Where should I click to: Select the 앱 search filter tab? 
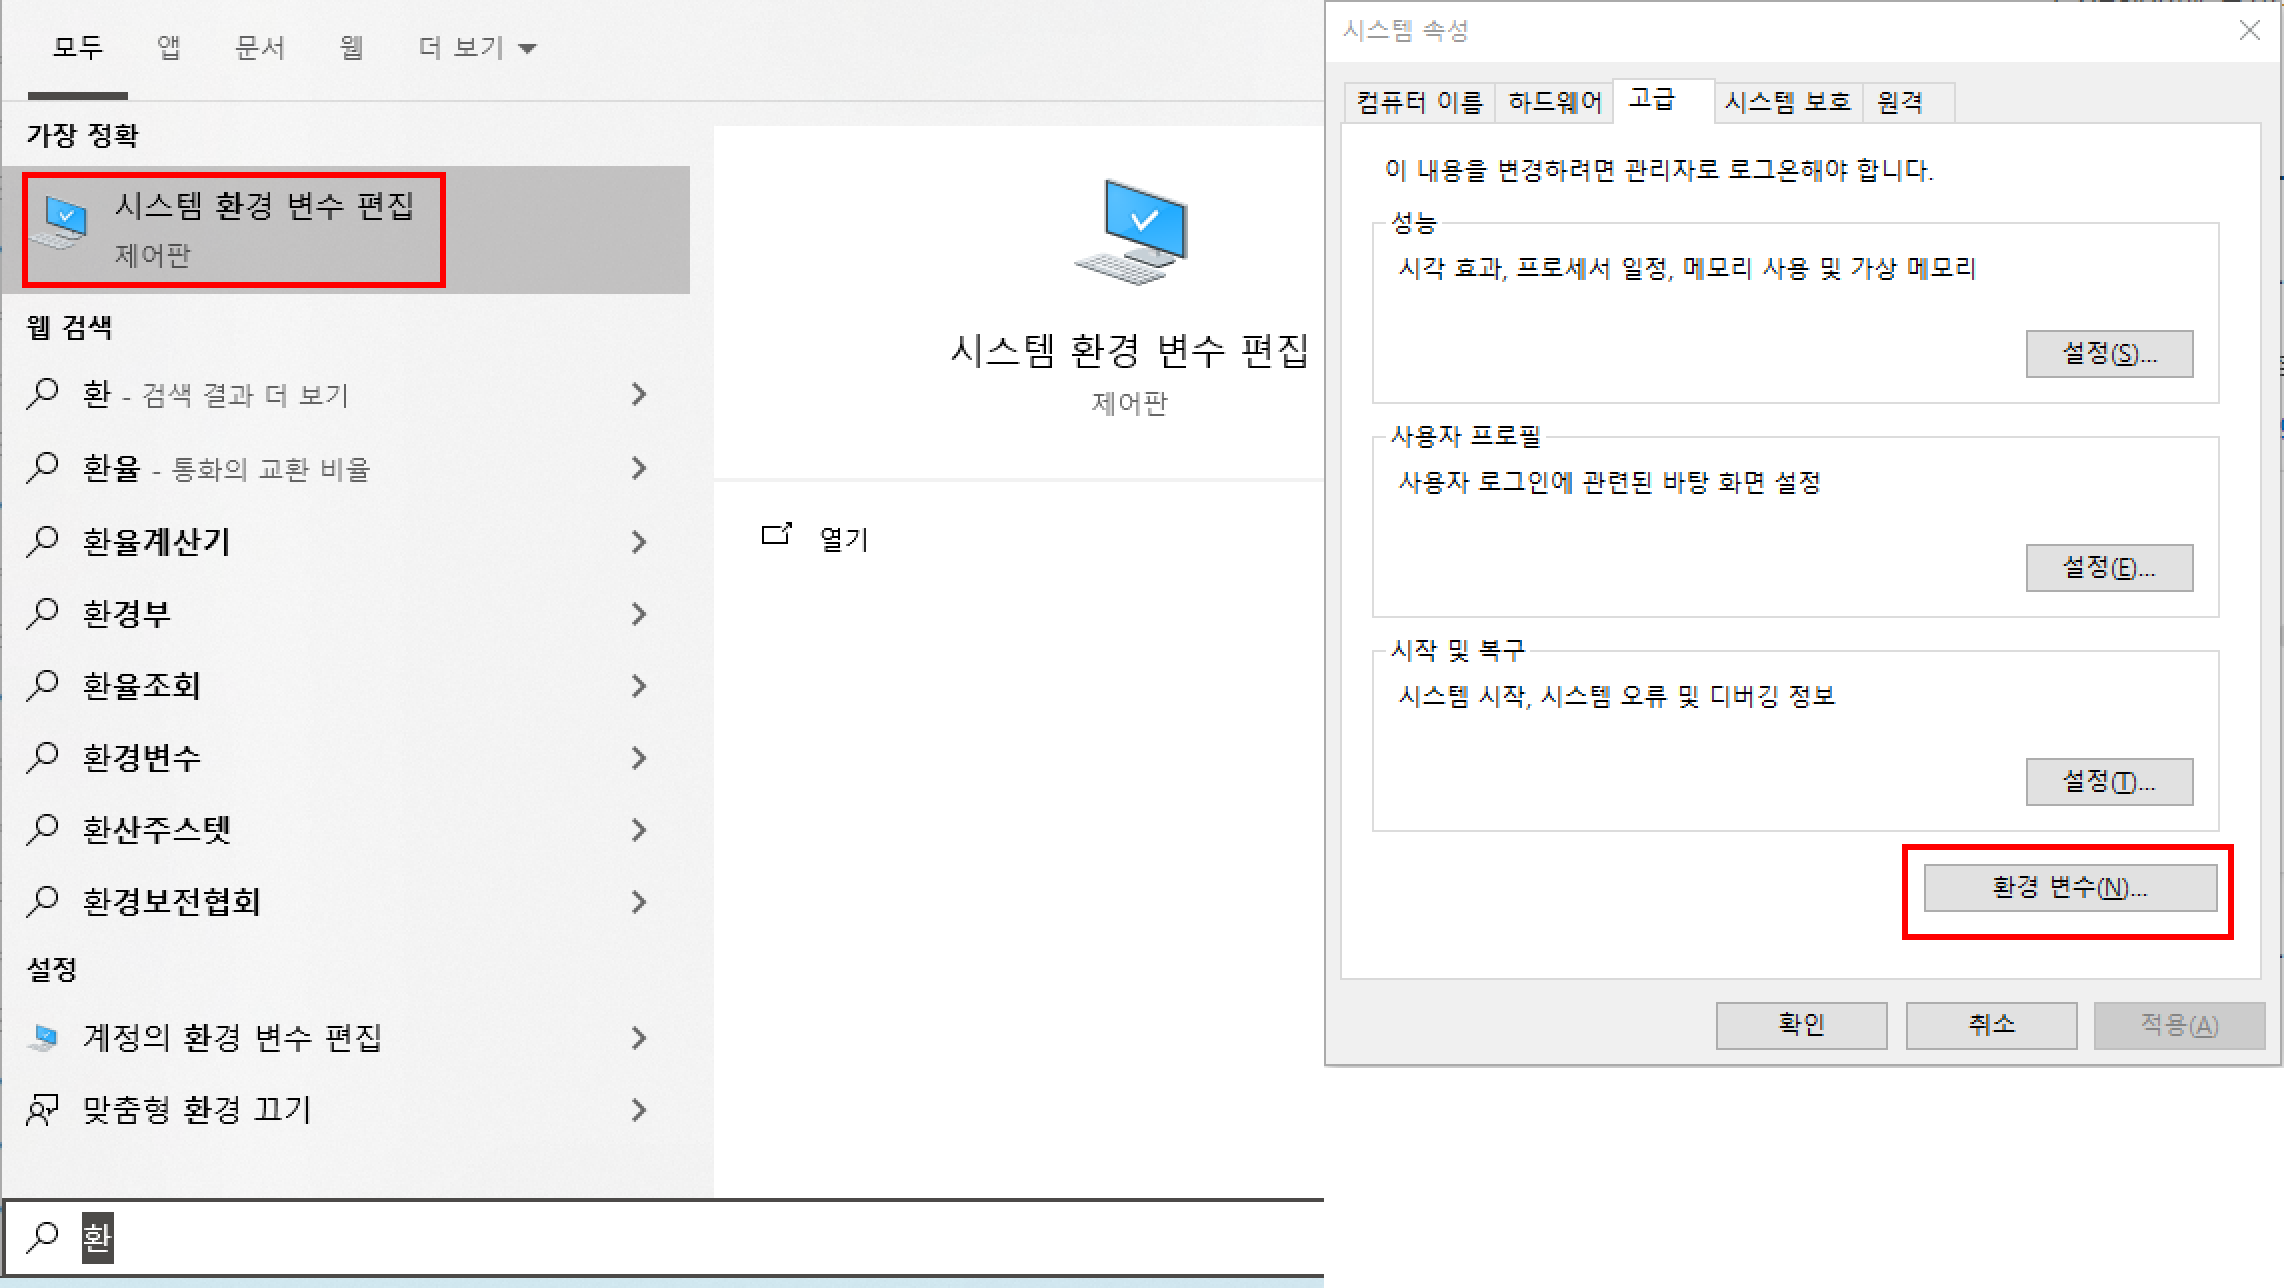168,47
